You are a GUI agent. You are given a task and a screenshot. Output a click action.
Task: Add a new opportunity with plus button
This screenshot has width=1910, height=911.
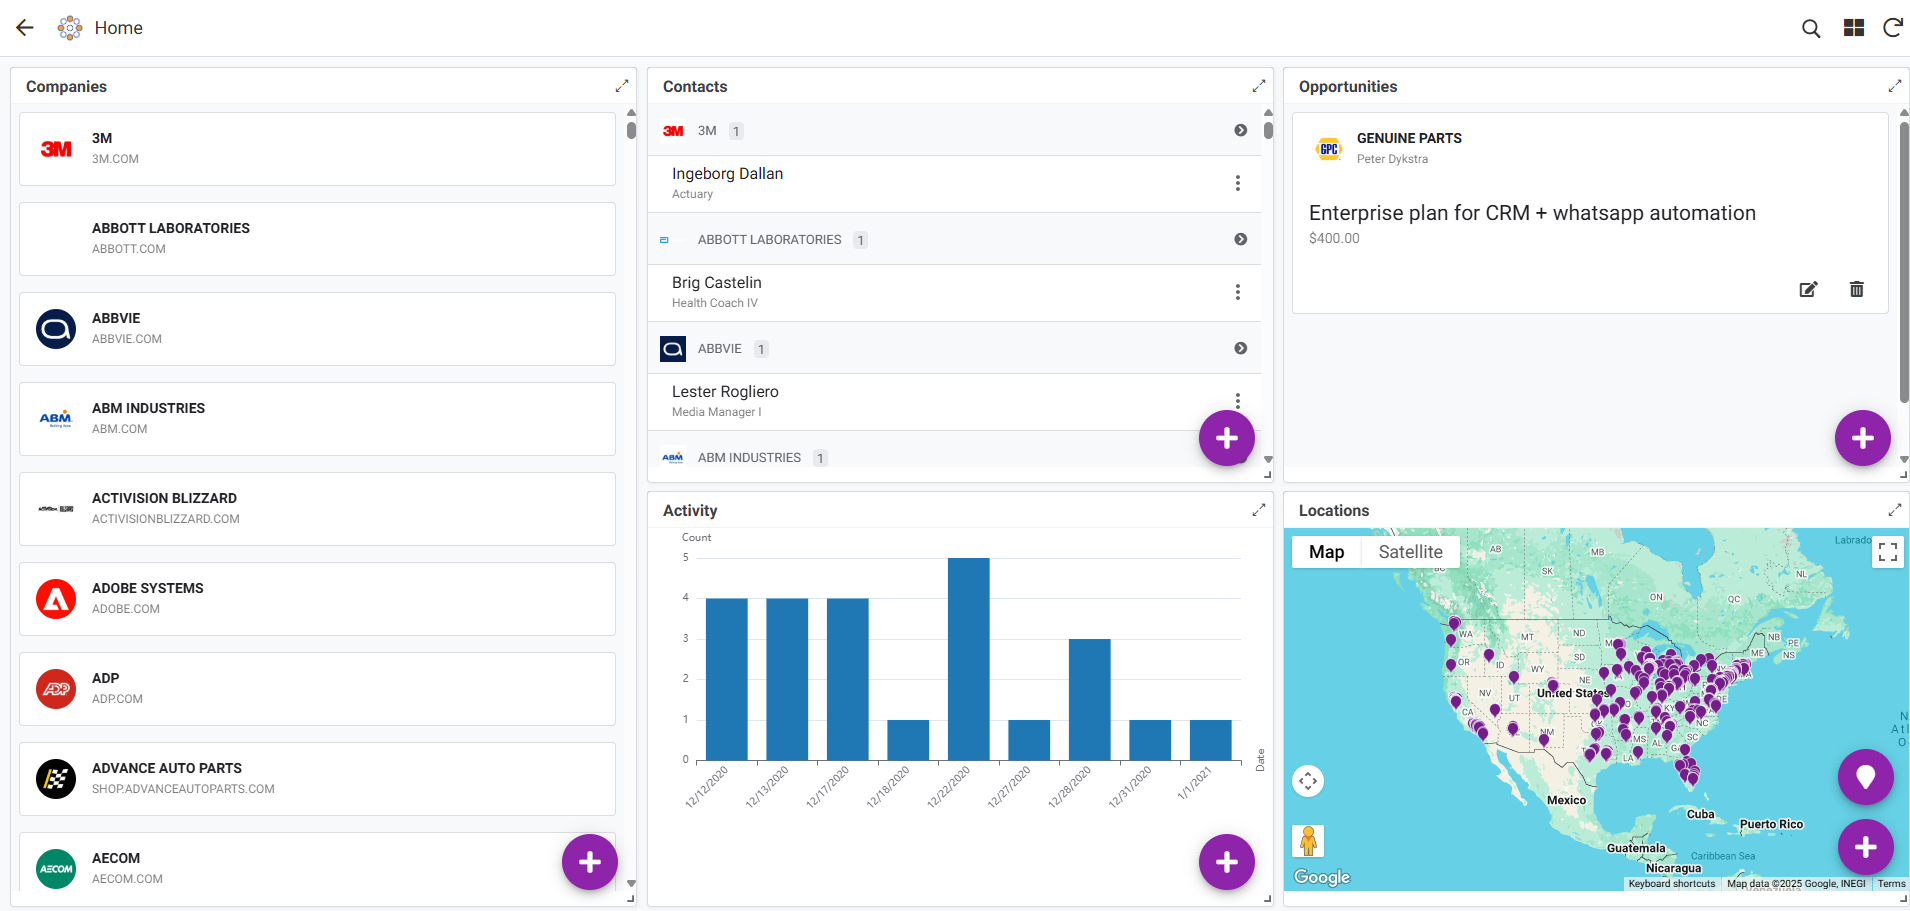pos(1863,438)
